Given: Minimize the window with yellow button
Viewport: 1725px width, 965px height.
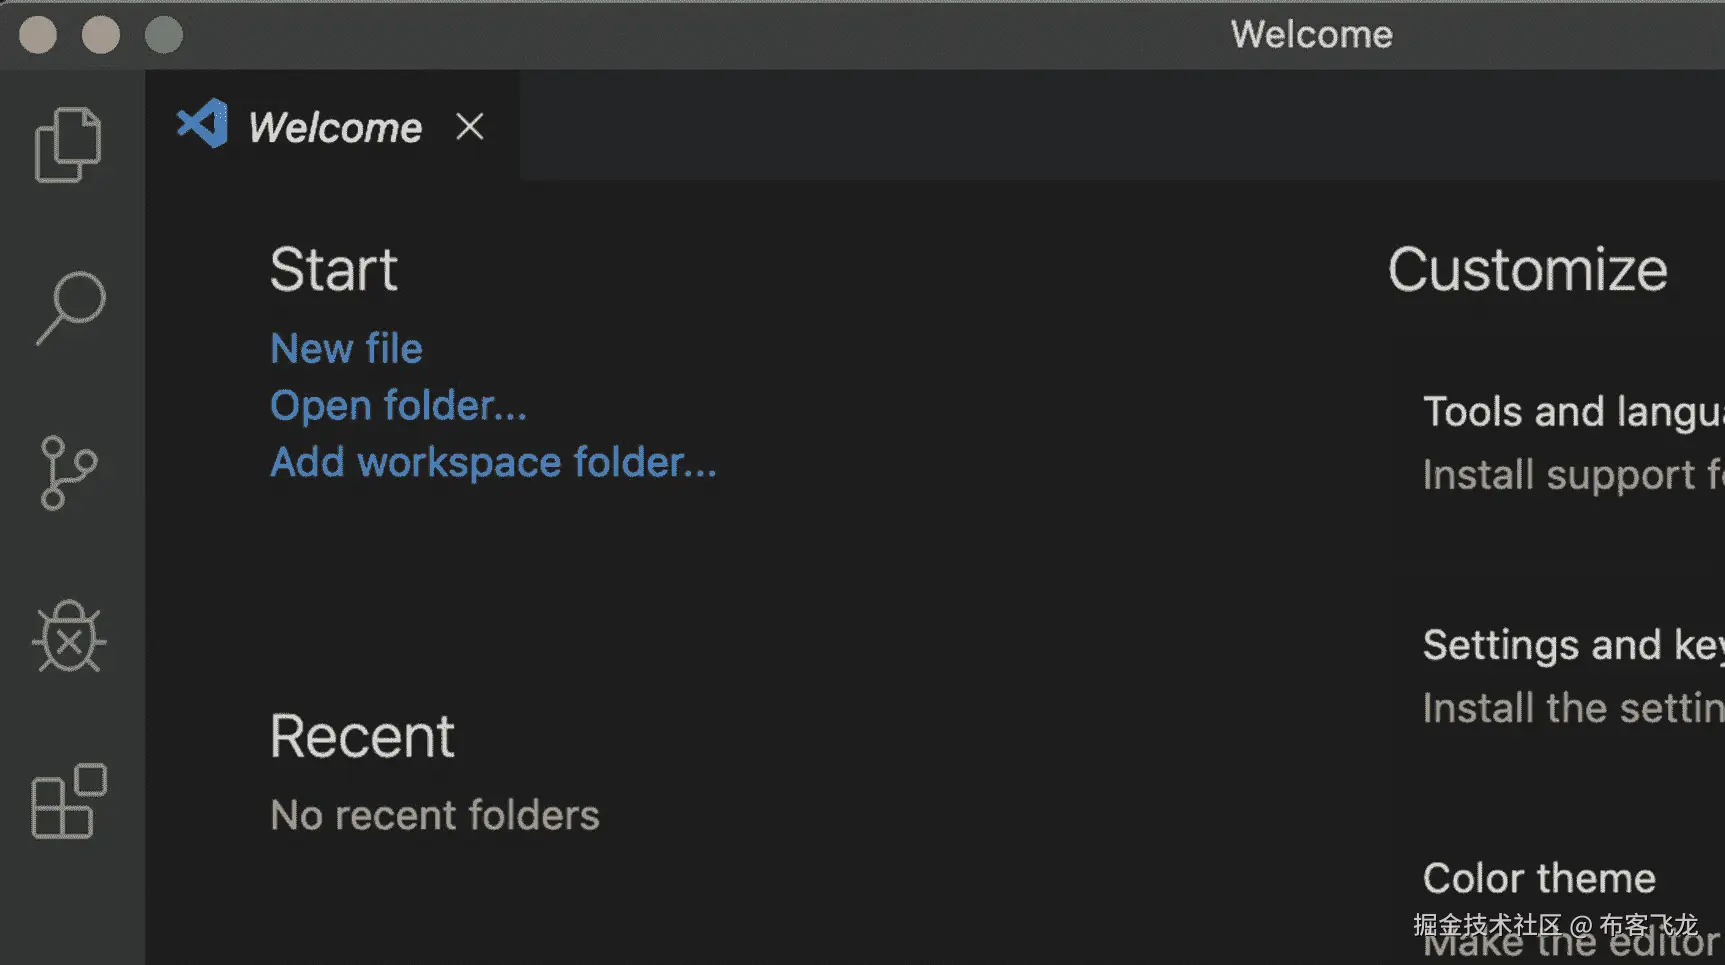Looking at the screenshot, I should click(x=101, y=35).
